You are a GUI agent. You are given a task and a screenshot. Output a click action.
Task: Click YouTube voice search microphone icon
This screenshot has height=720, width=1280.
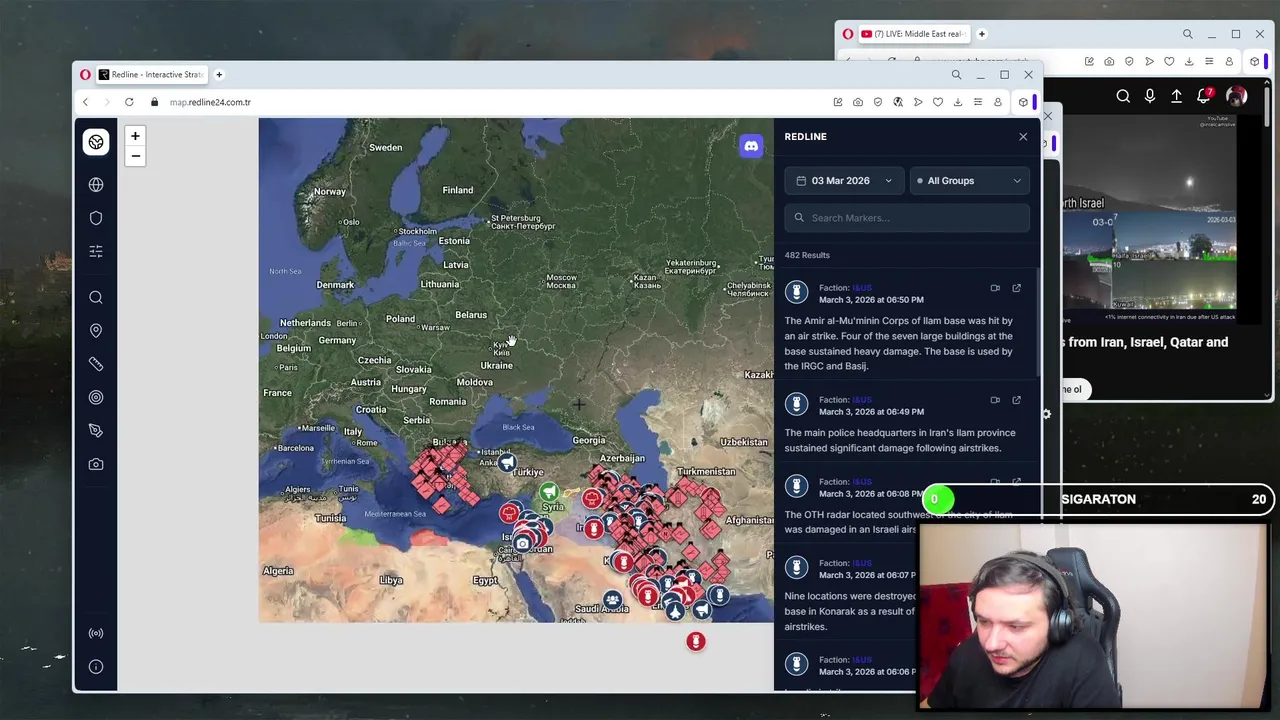coord(1150,96)
